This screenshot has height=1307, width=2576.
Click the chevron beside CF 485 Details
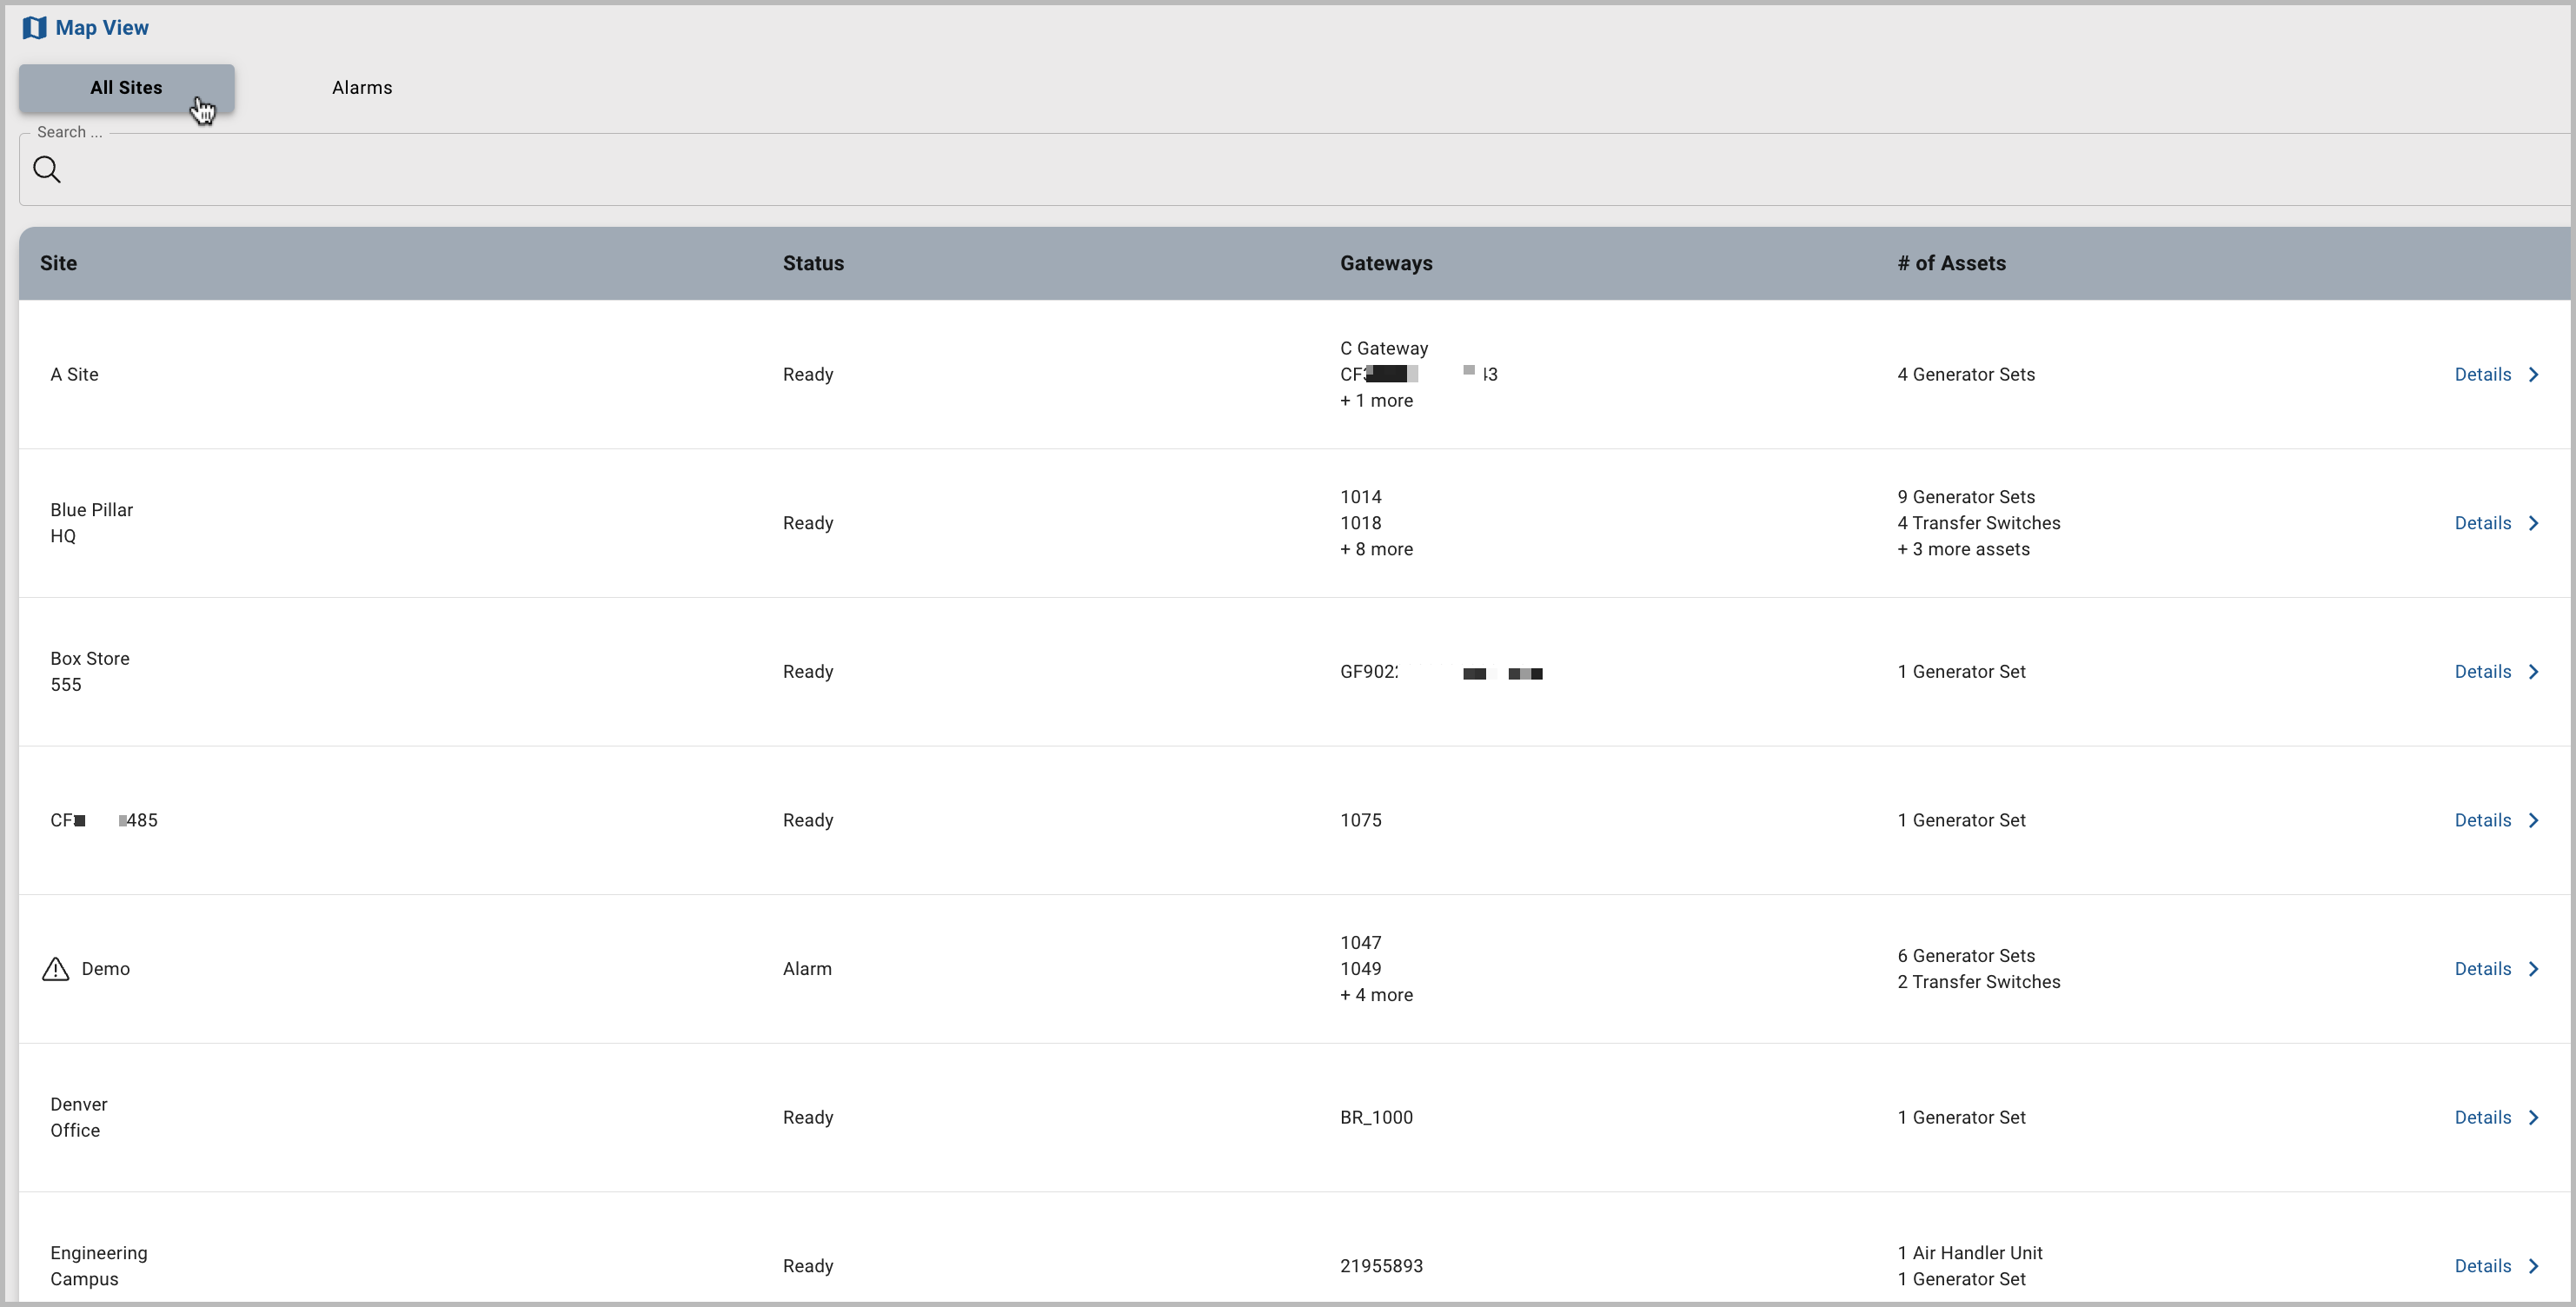(2534, 820)
